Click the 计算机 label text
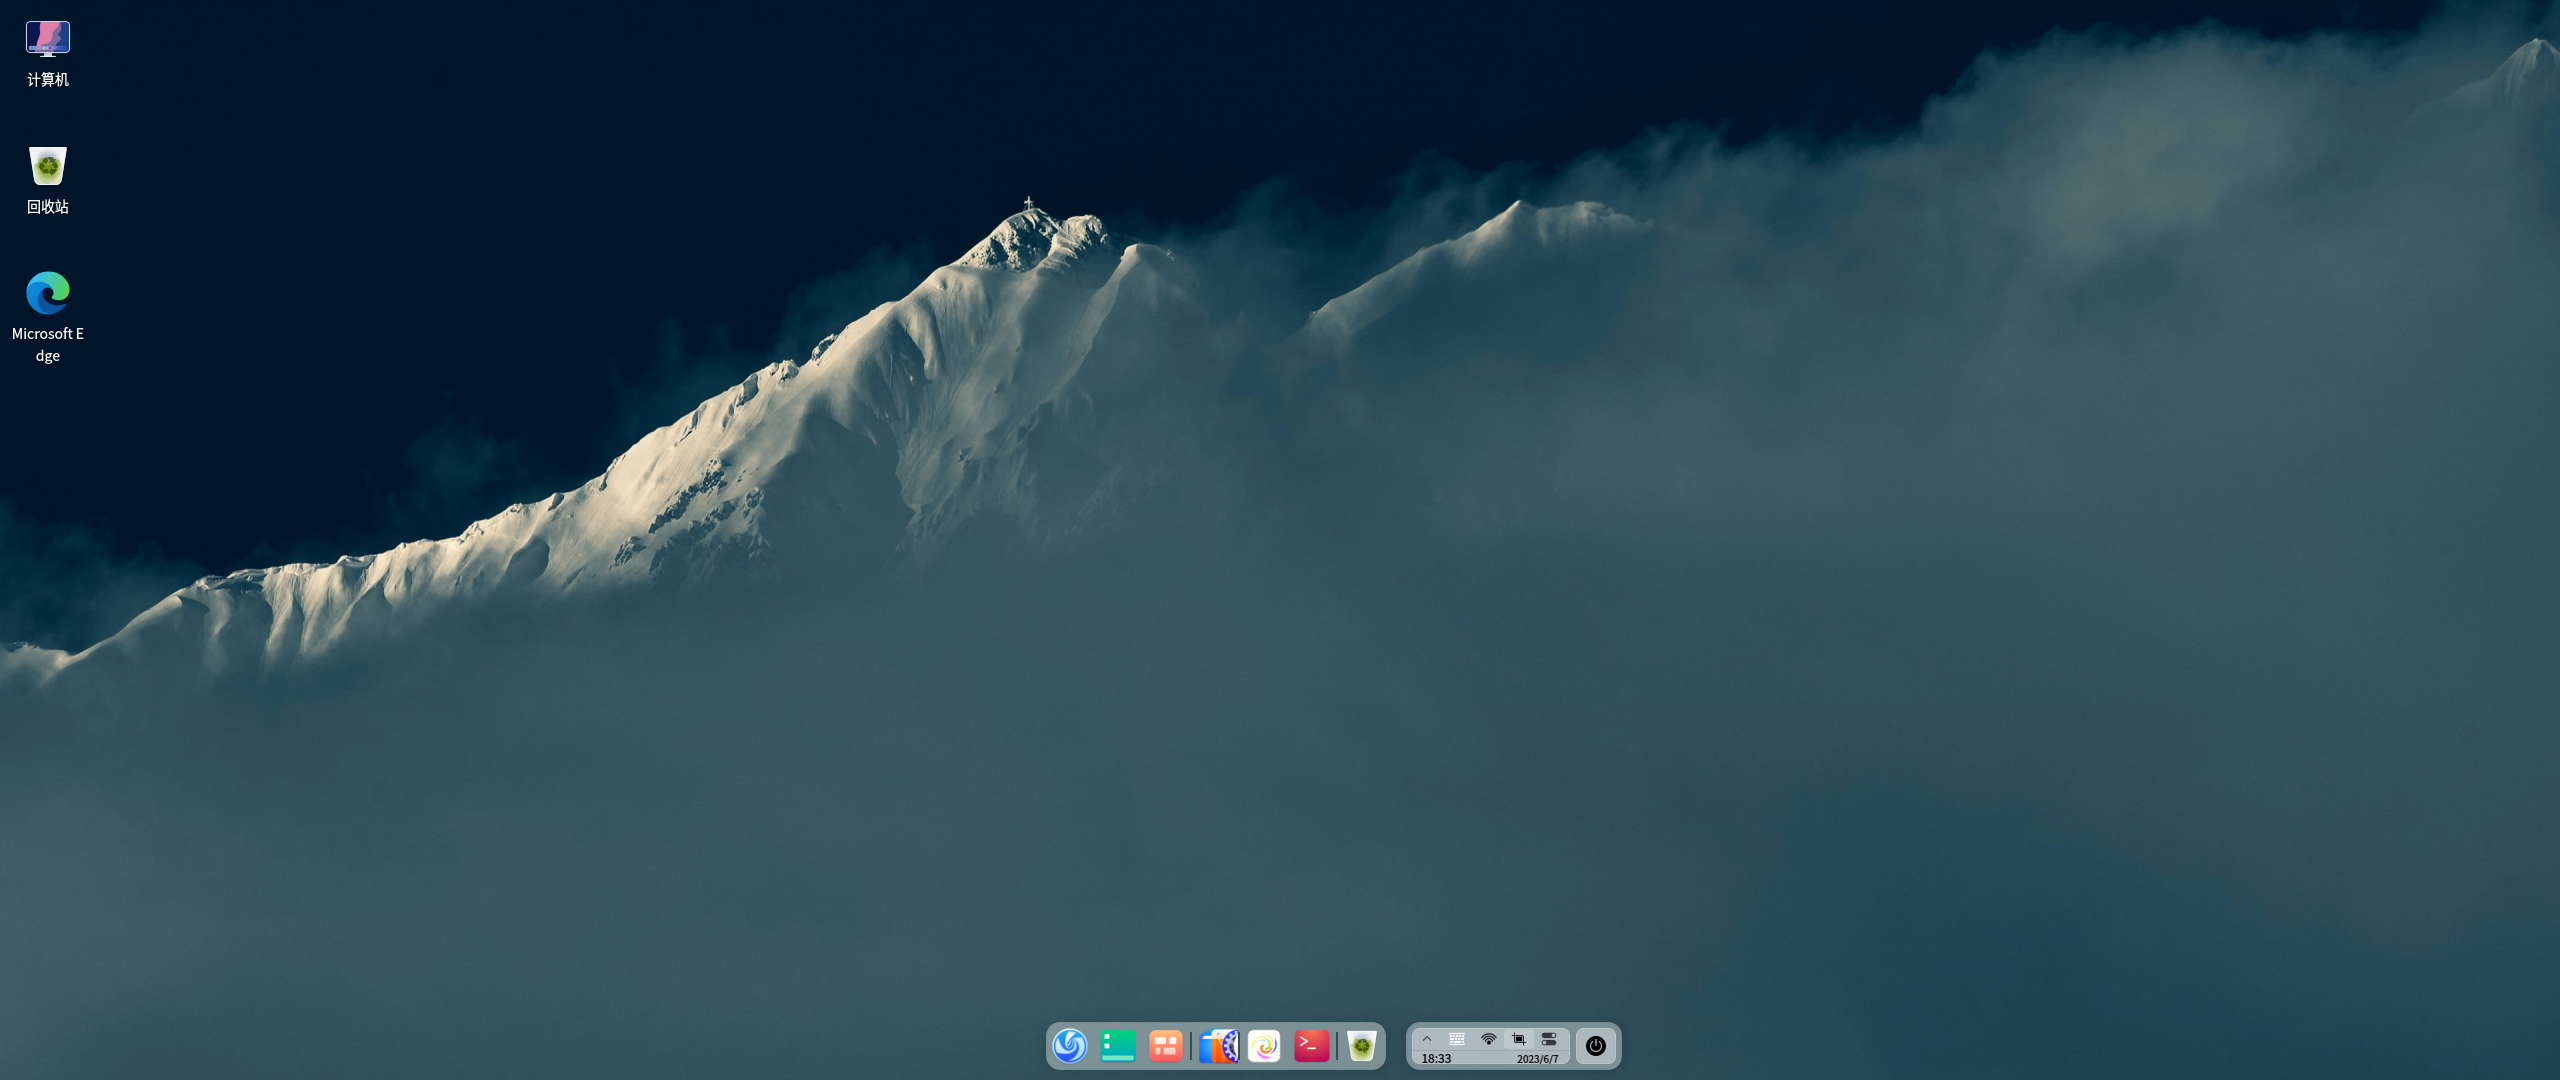The width and height of the screenshot is (2560, 1080). [x=48, y=80]
